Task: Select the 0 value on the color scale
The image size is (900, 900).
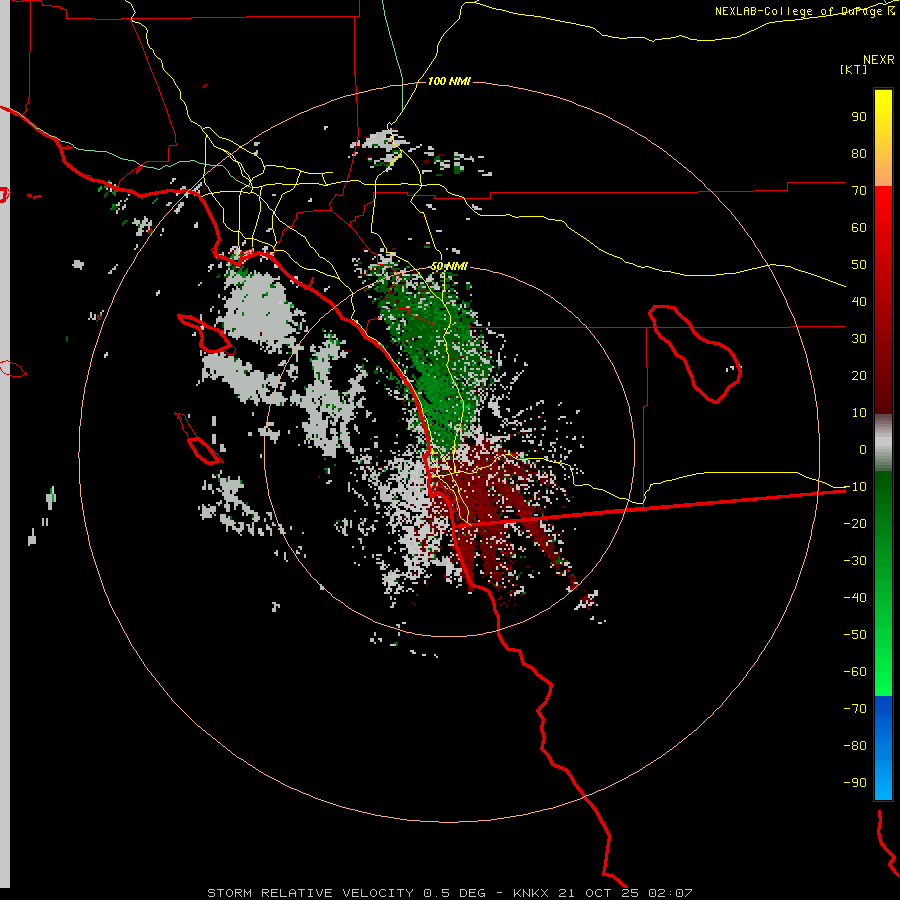Action: point(863,449)
